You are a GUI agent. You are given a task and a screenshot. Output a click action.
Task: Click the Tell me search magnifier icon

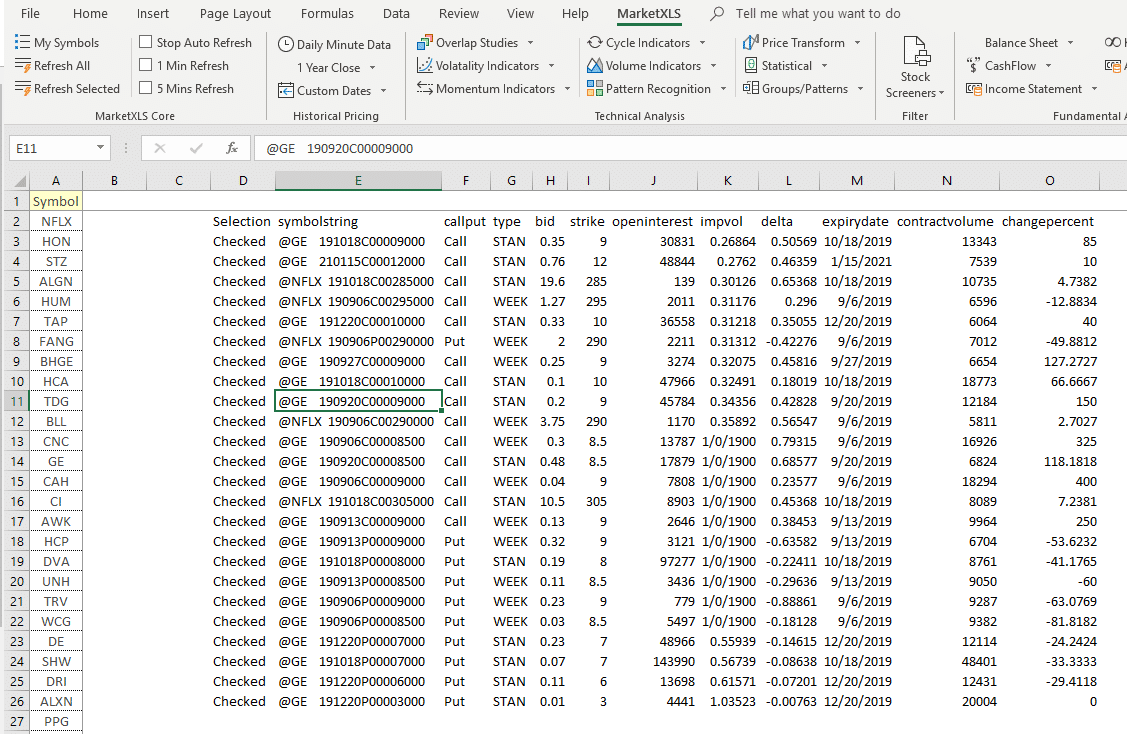point(717,14)
